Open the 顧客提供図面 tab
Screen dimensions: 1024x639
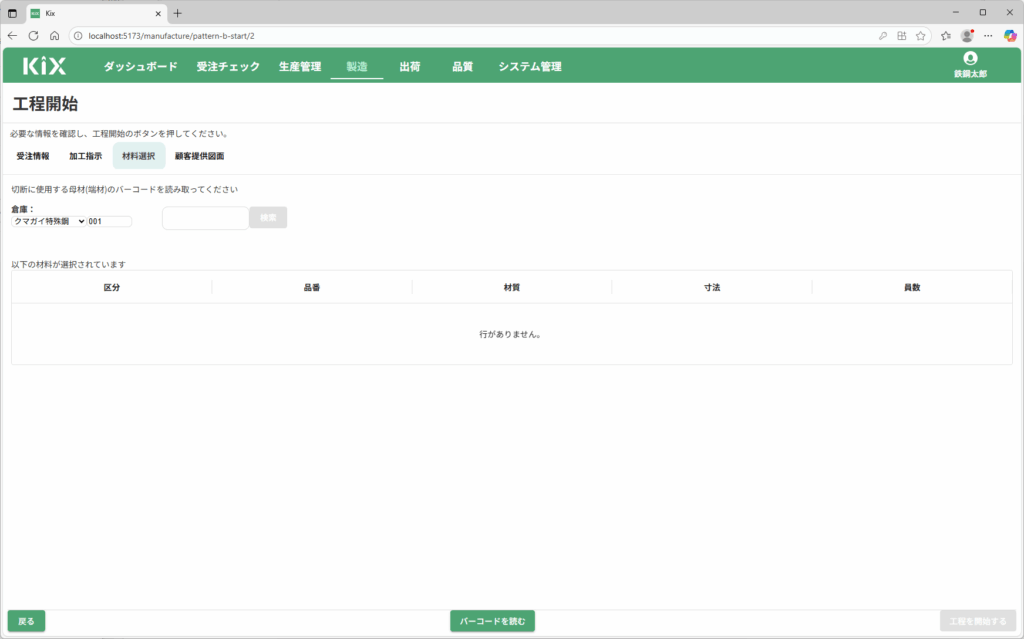point(199,156)
